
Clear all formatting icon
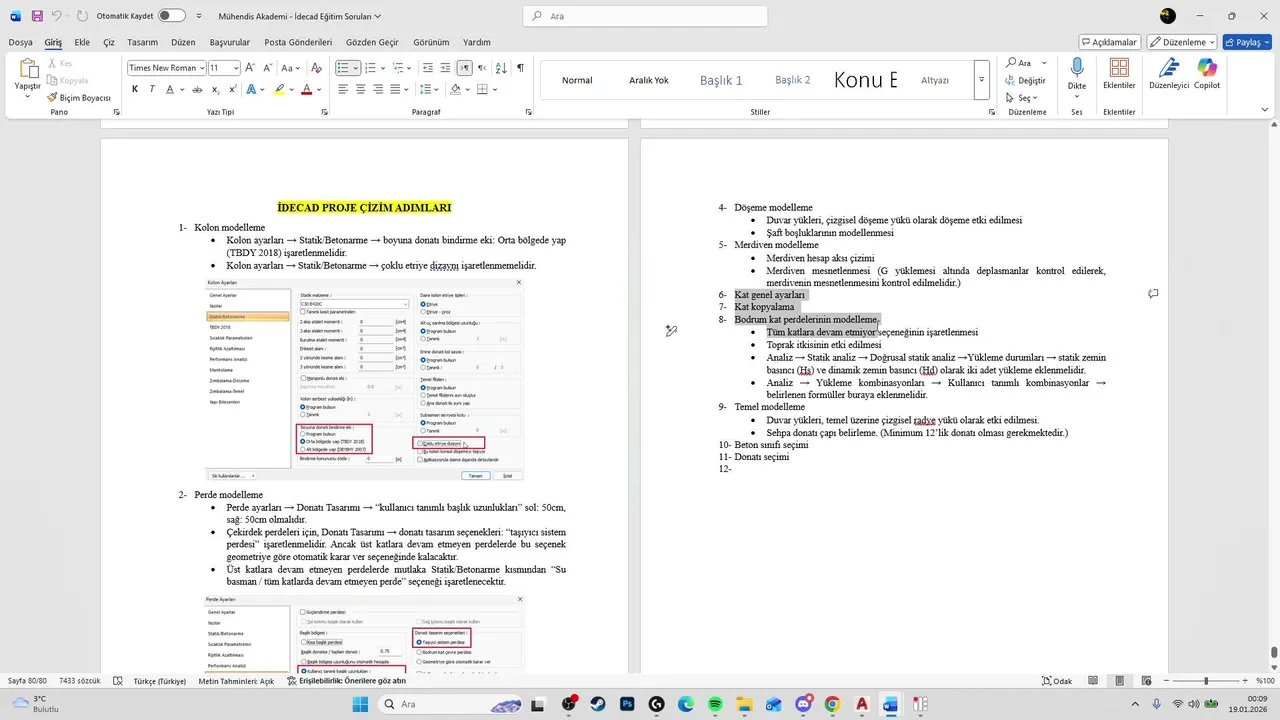coord(316,68)
